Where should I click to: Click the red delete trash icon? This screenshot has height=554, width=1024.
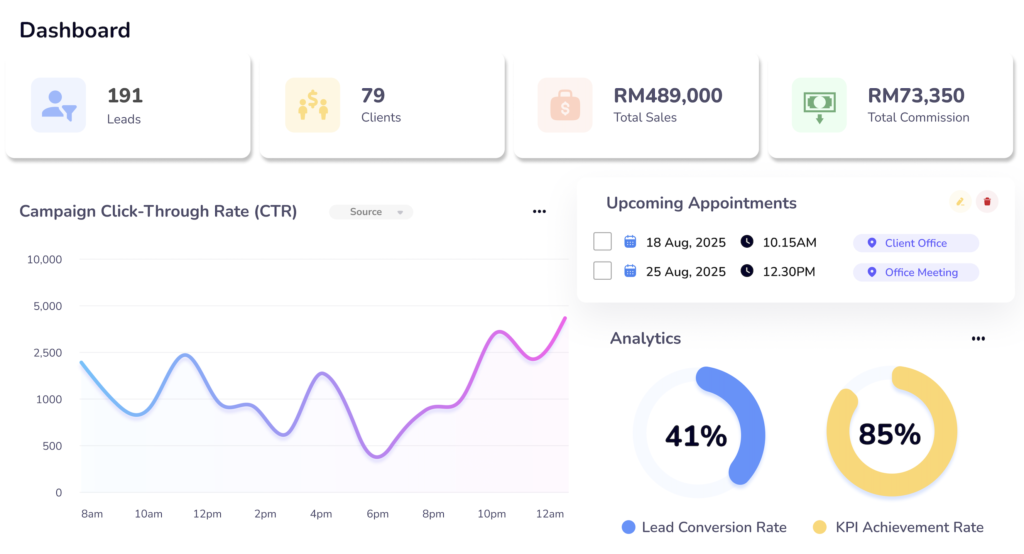[987, 202]
